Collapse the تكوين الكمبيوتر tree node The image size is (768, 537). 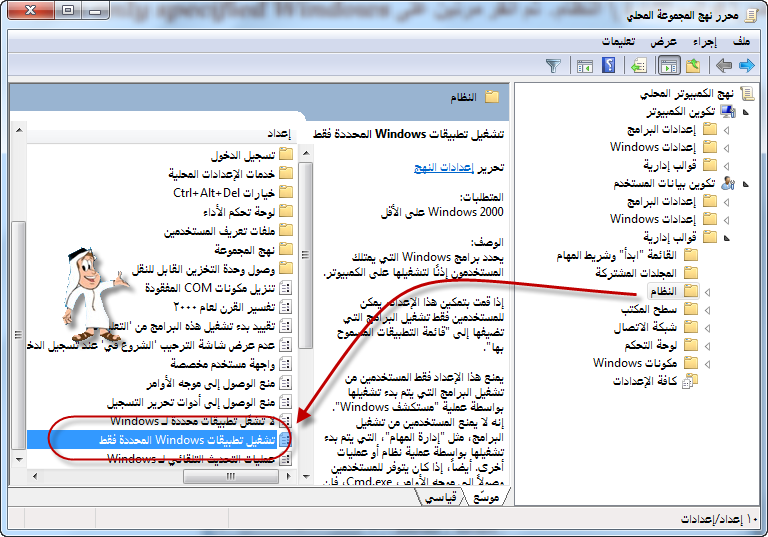coord(746,113)
